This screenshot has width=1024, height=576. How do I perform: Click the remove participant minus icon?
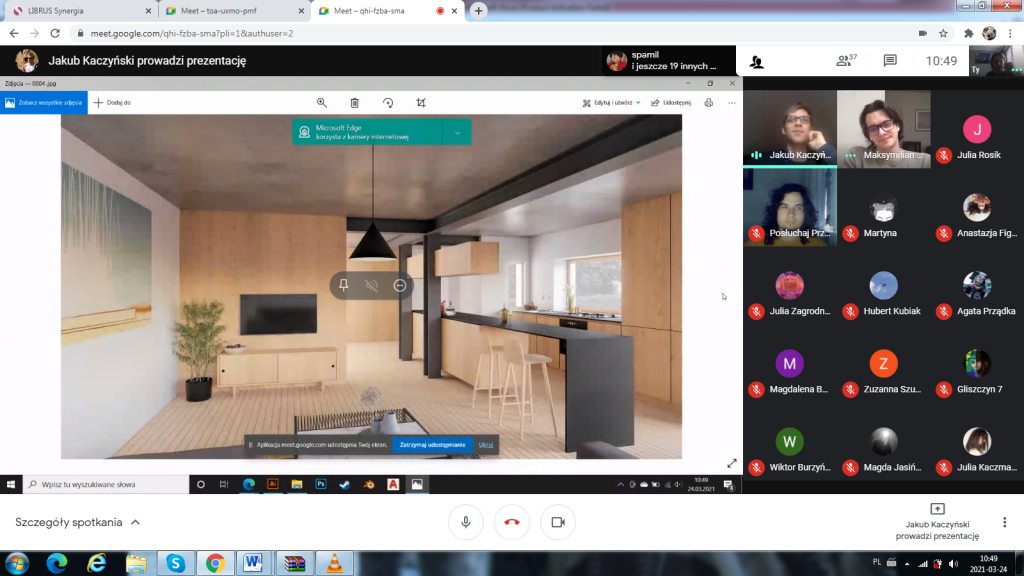click(400, 286)
